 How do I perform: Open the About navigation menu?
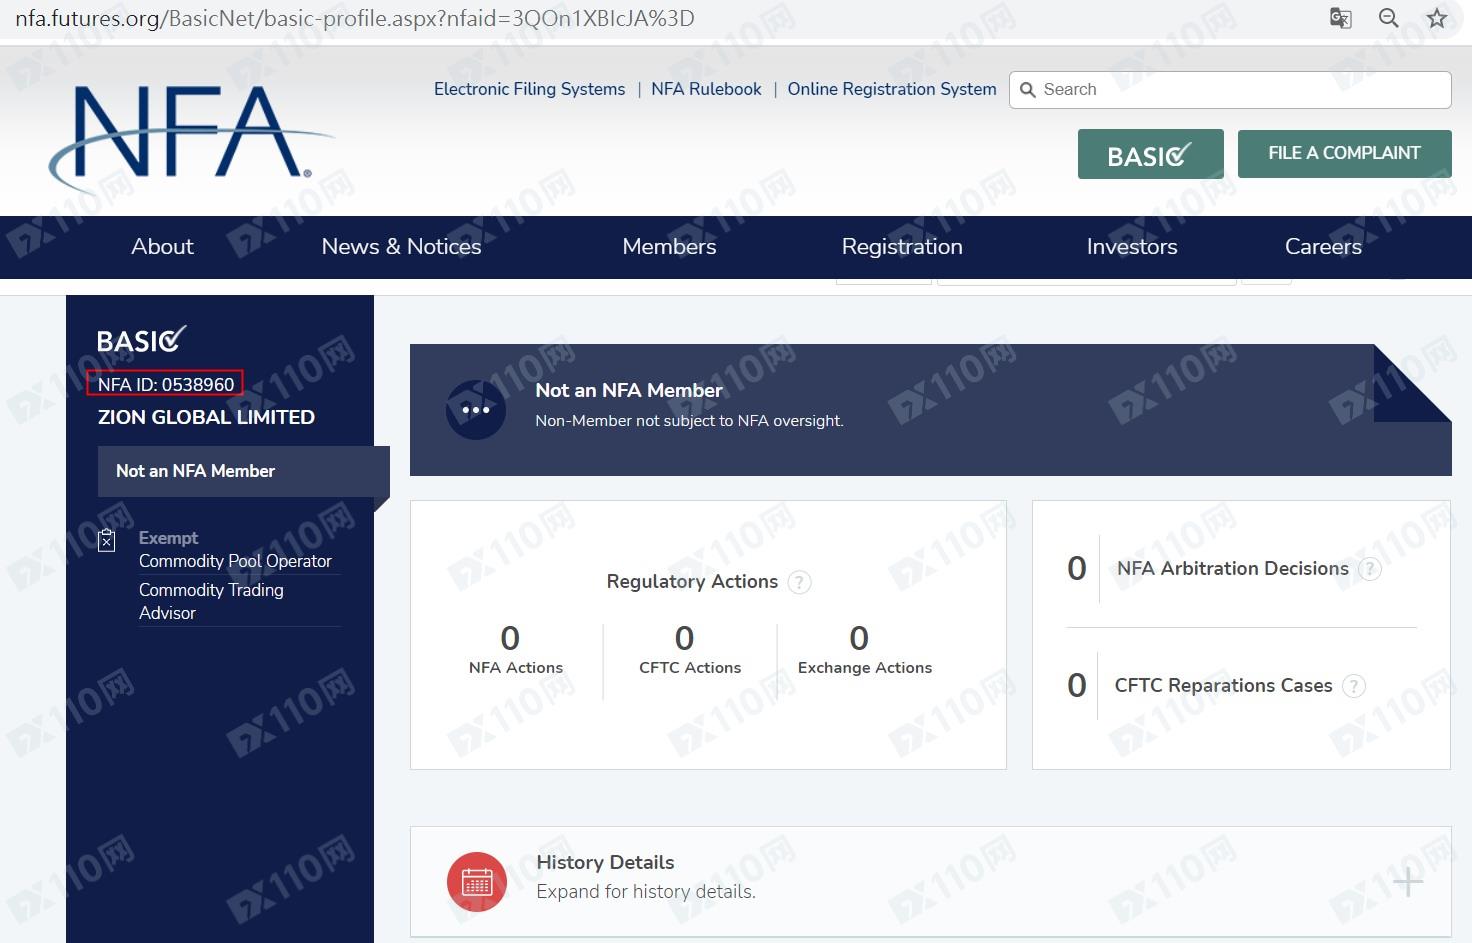pos(162,247)
